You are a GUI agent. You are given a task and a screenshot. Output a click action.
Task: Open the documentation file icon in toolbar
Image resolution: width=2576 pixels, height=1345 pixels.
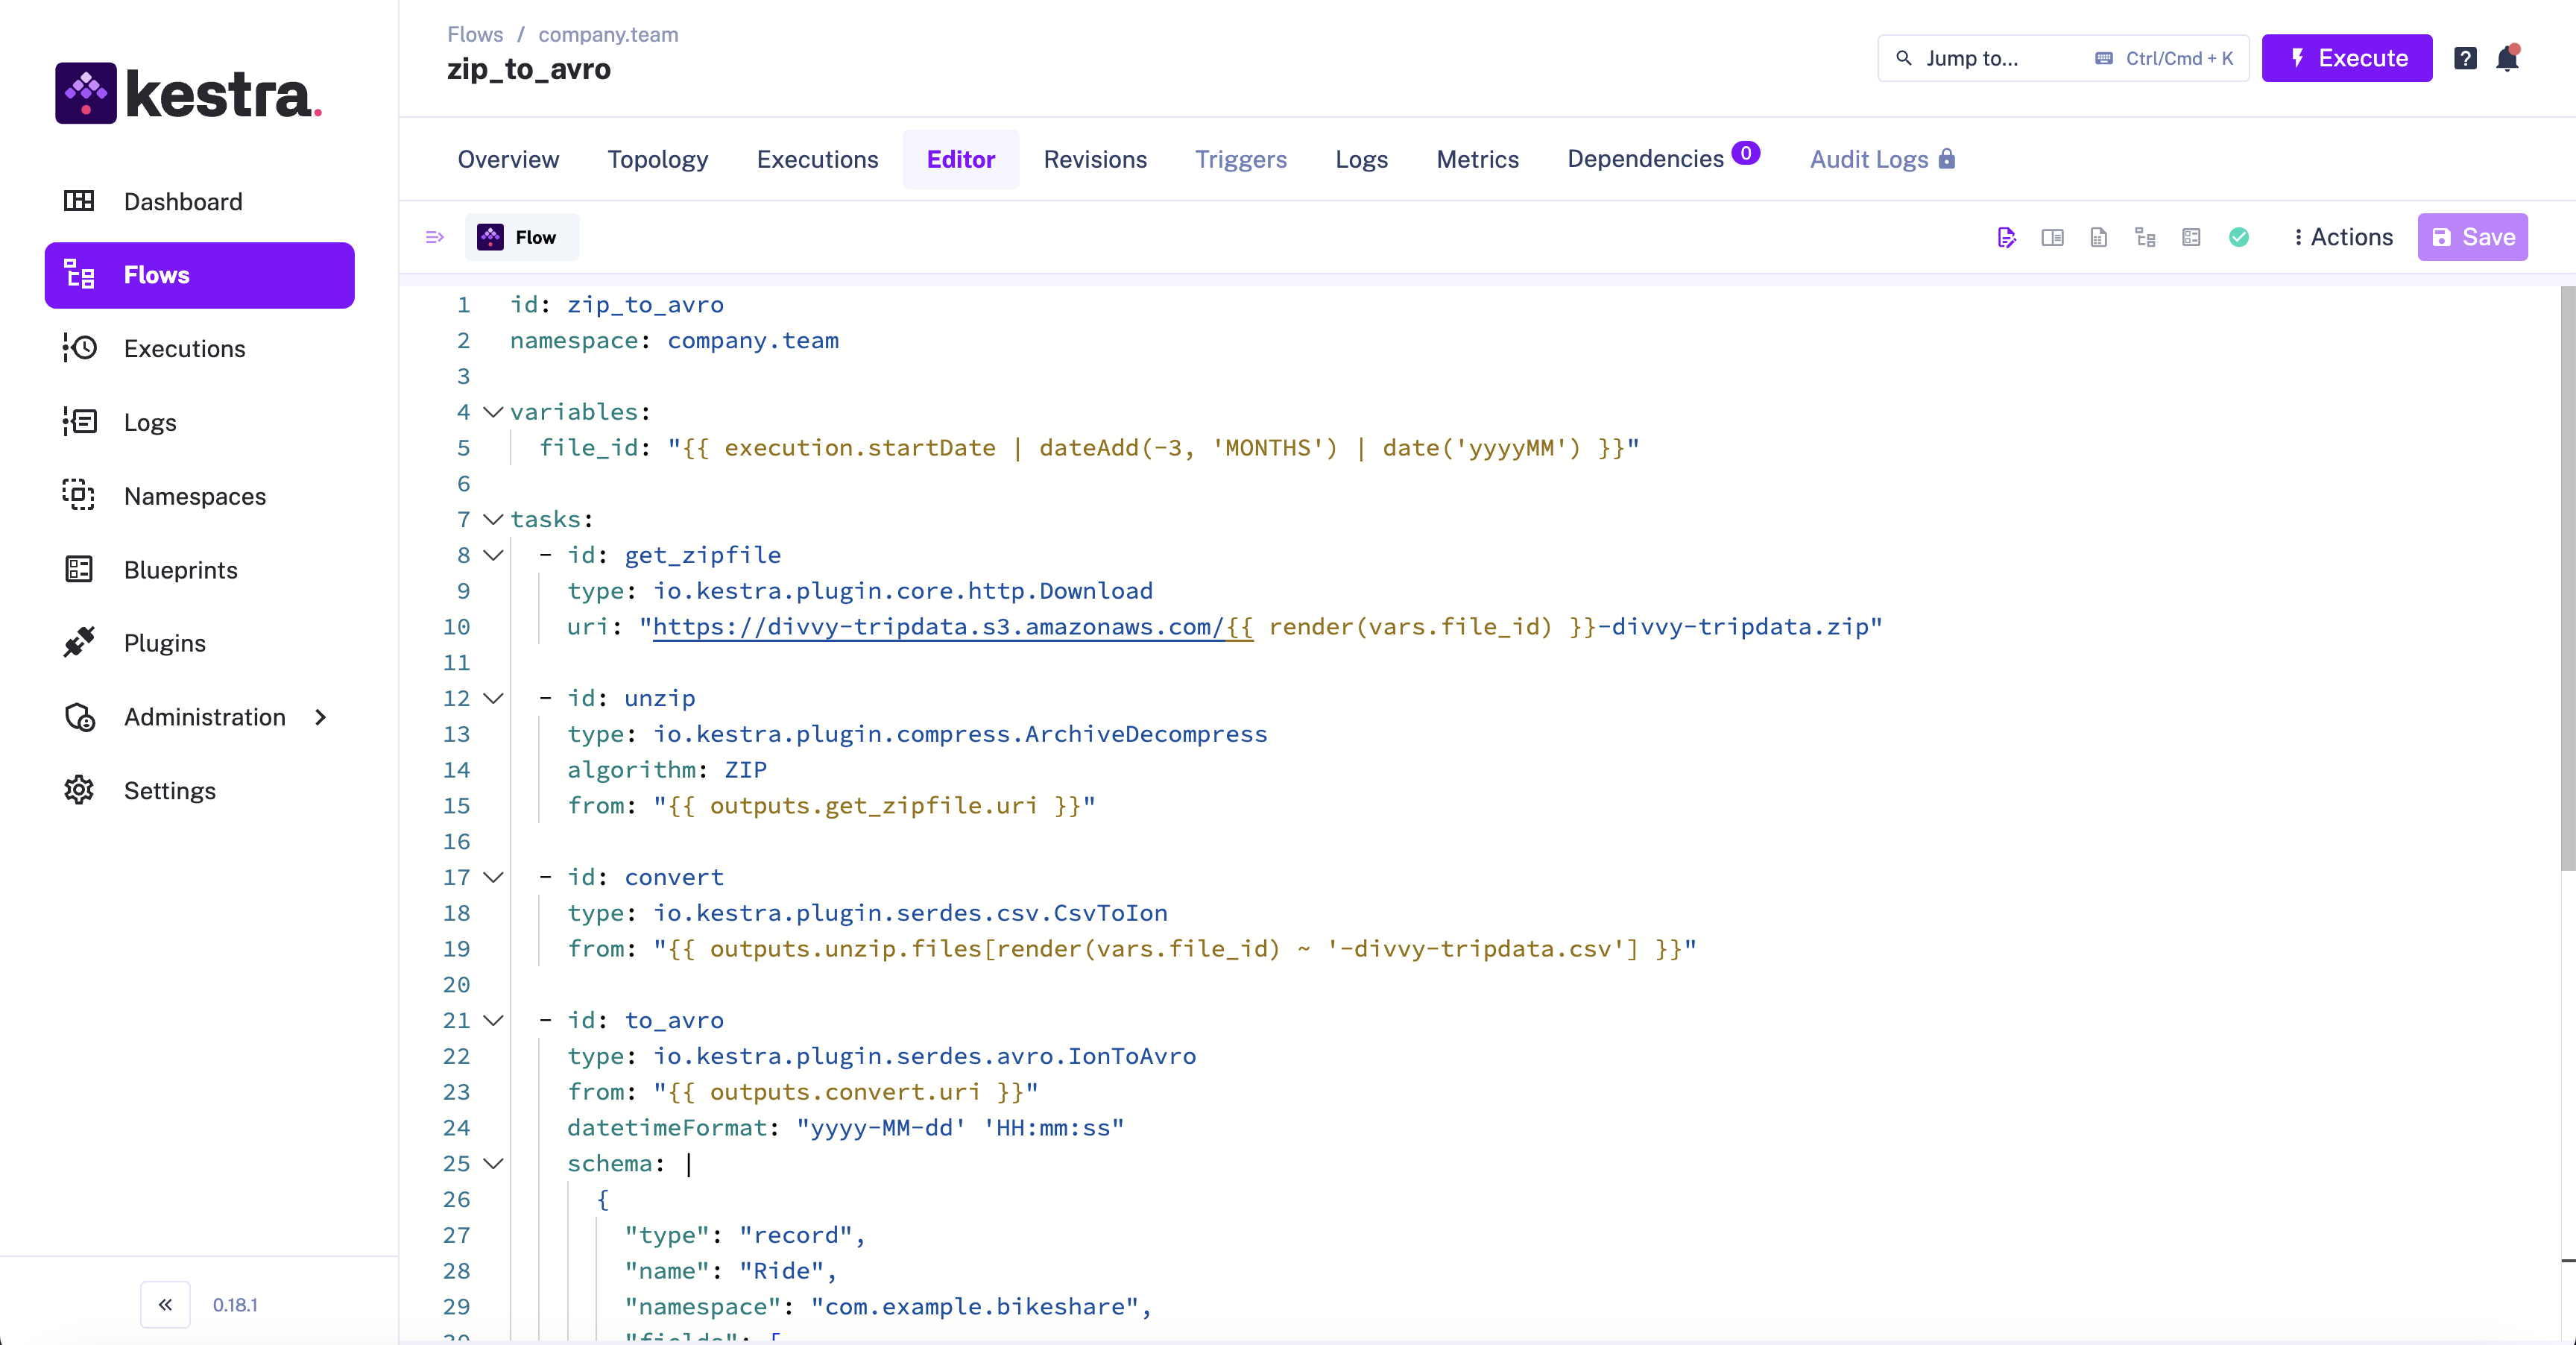[2099, 237]
